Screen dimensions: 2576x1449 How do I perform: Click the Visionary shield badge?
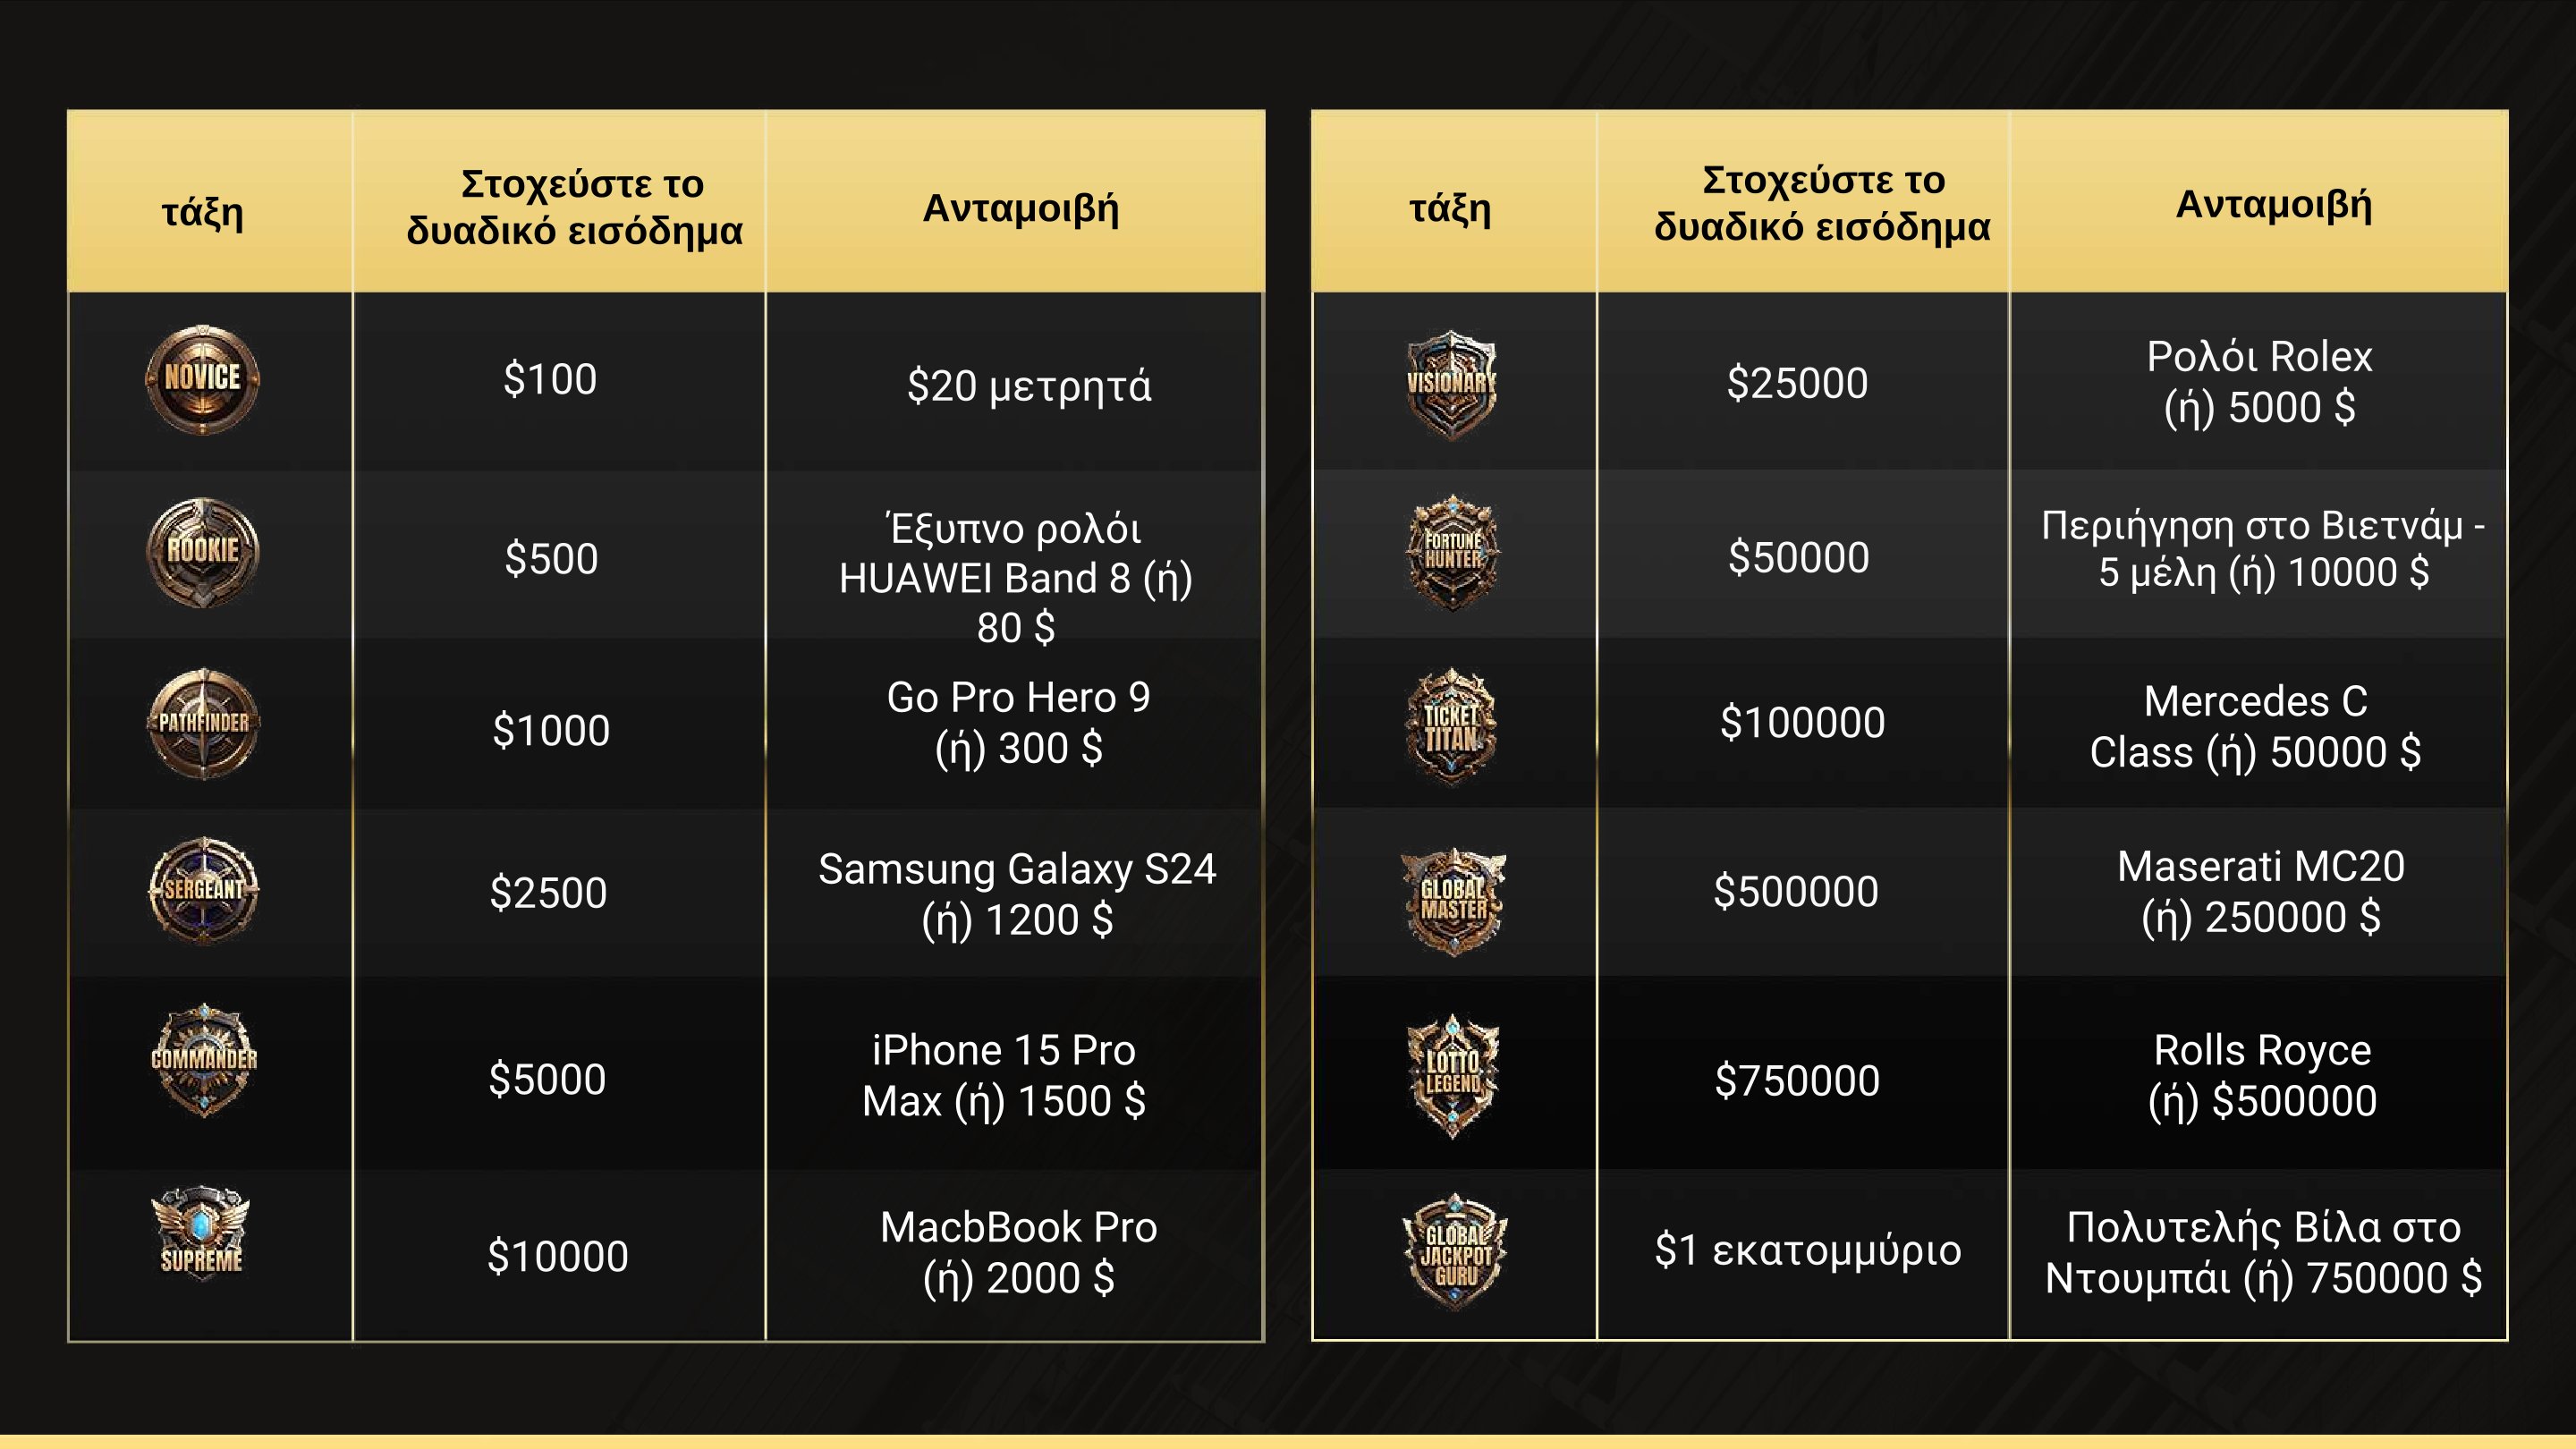pos(1451,385)
